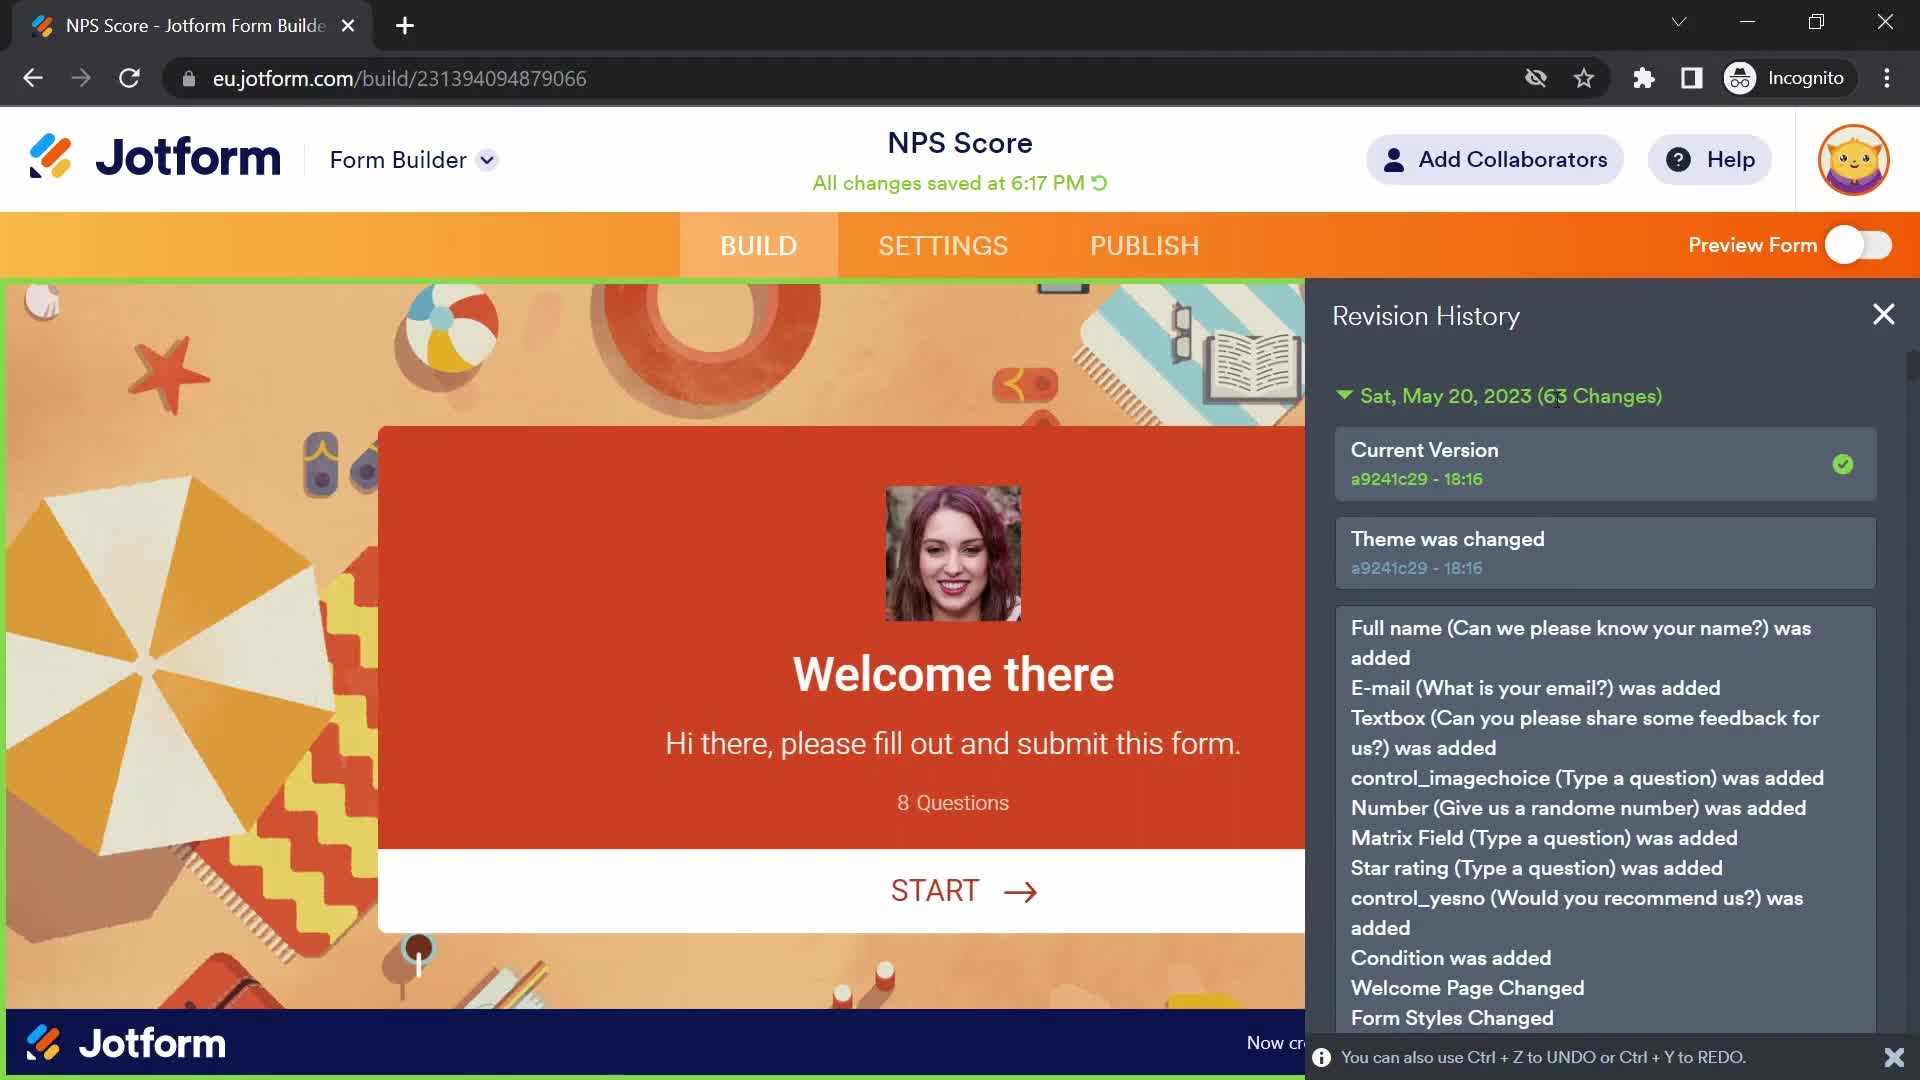Click the Add Collaborators icon
This screenshot has height=1080, width=1920.
pos(1394,158)
